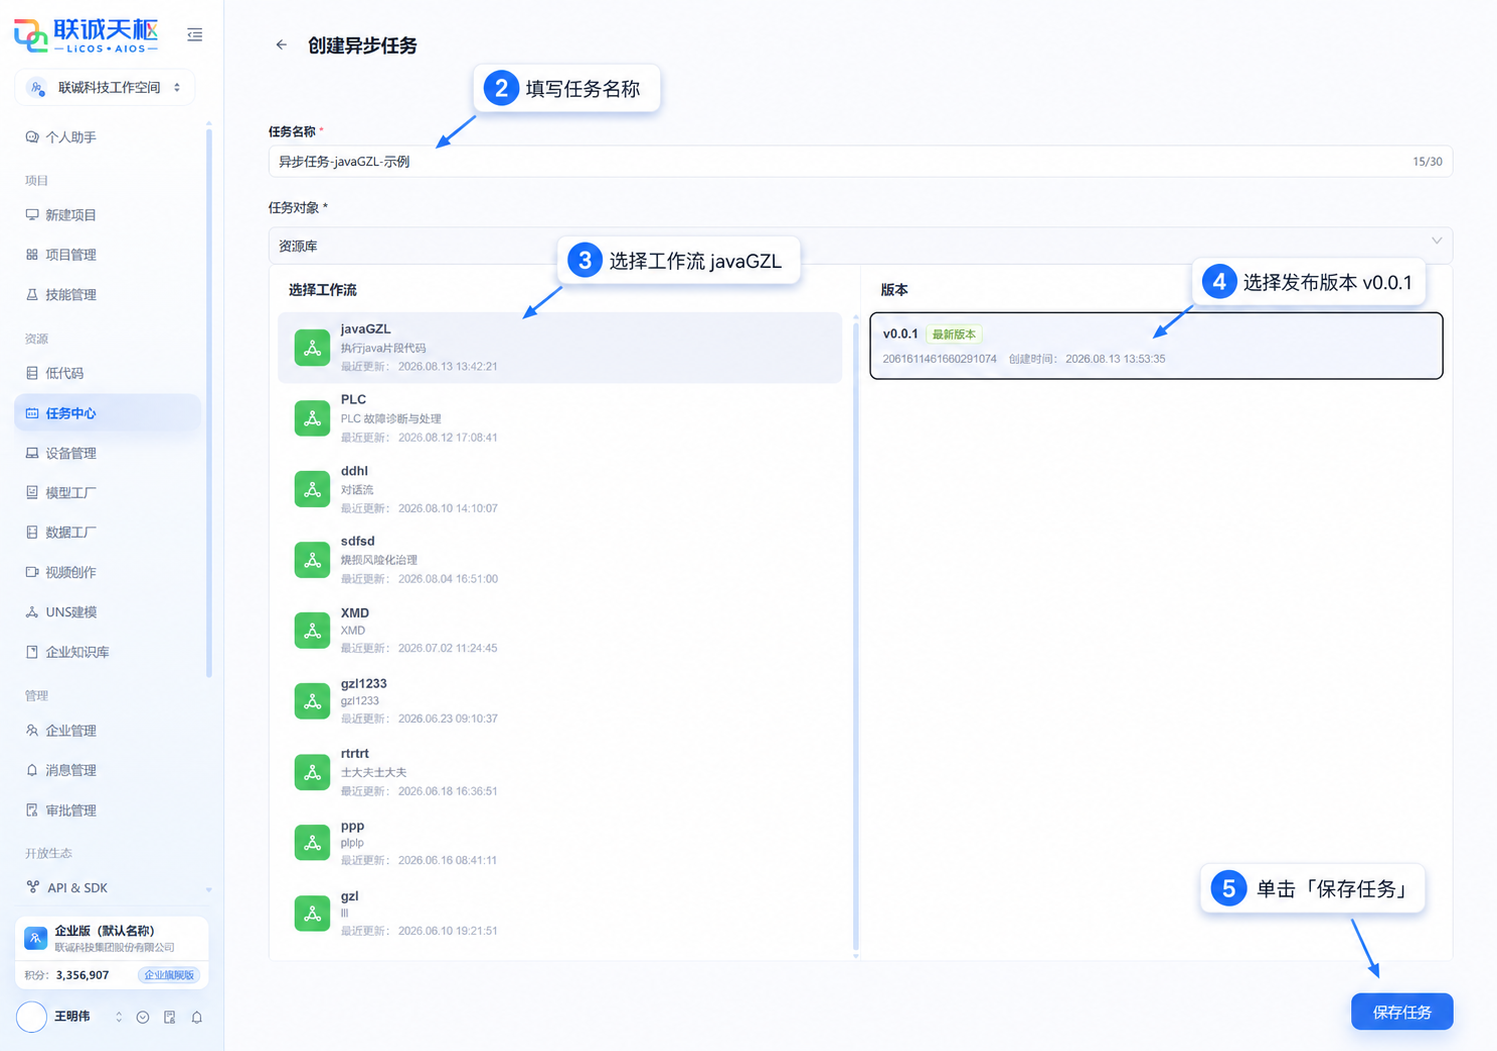Screen dimensions: 1497x1051
Task: Collapse the sidebar with the menu-fold icon
Action: (x=195, y=35)
